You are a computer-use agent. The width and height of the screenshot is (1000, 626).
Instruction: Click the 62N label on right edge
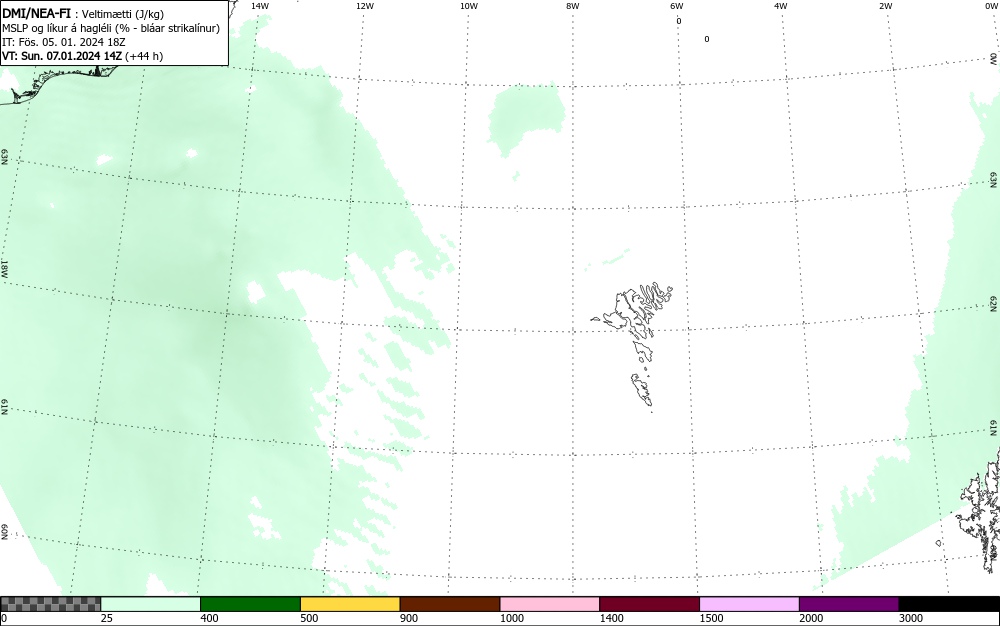994,304
